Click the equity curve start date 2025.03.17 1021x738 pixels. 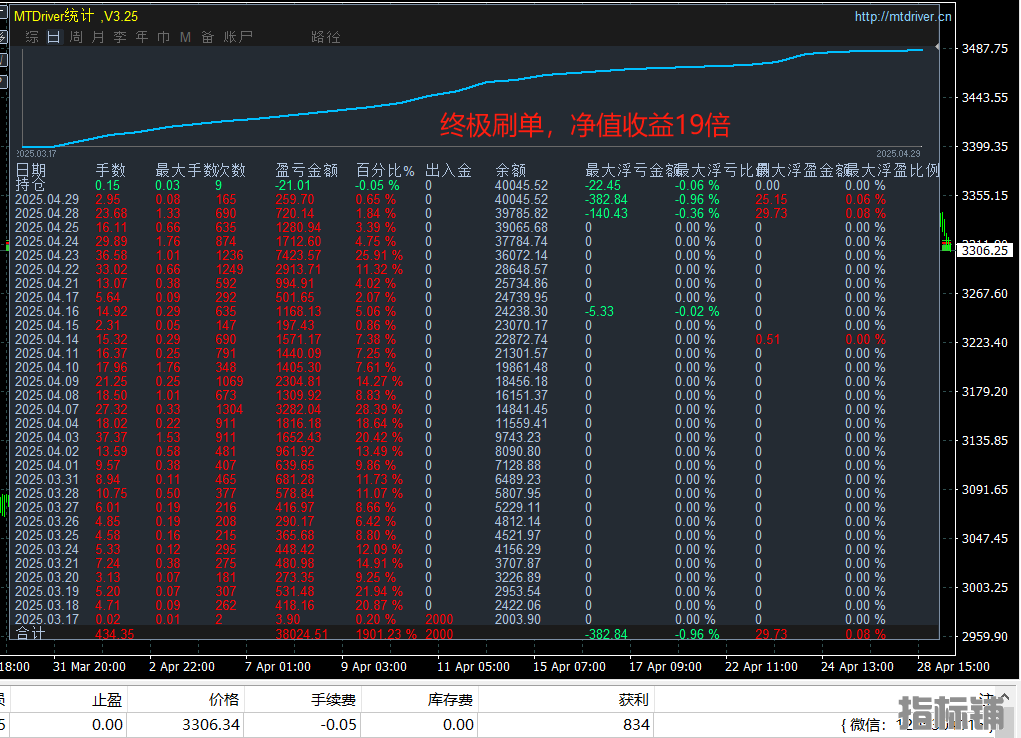tap(36, 154)
